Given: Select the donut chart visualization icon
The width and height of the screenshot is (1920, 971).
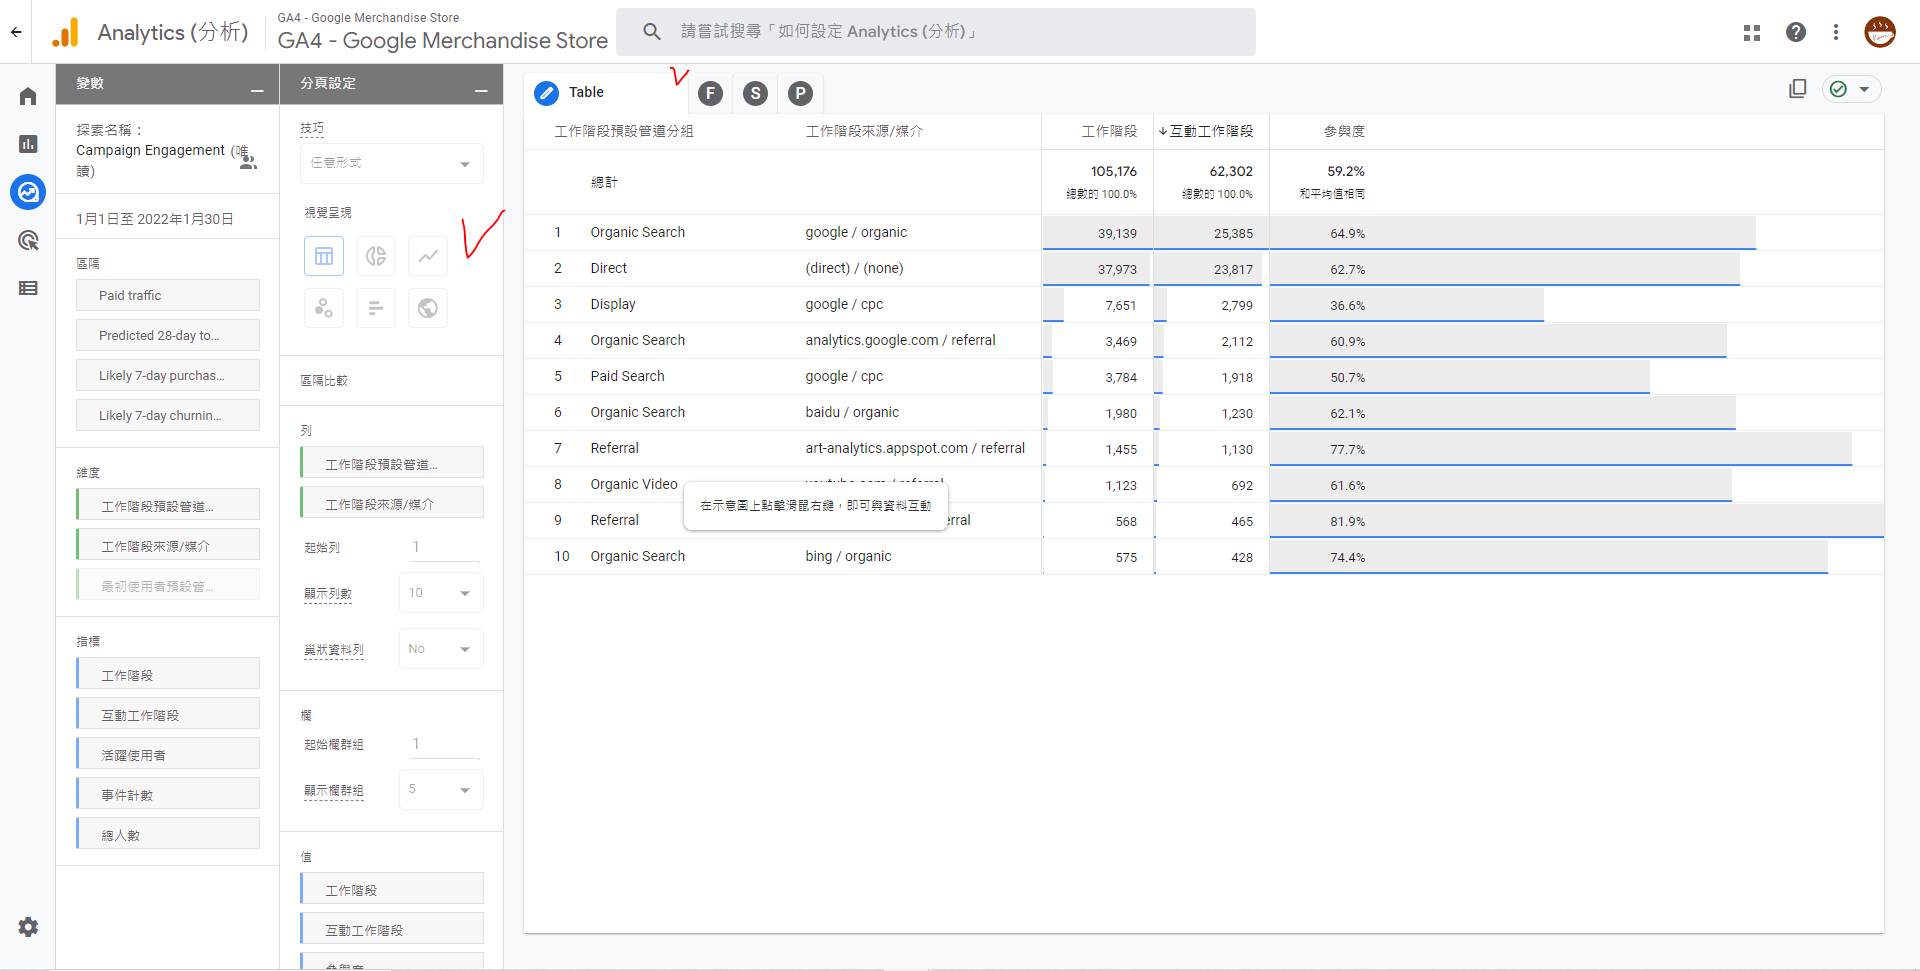Looking at the screenshot, I should tap(376, 256).
